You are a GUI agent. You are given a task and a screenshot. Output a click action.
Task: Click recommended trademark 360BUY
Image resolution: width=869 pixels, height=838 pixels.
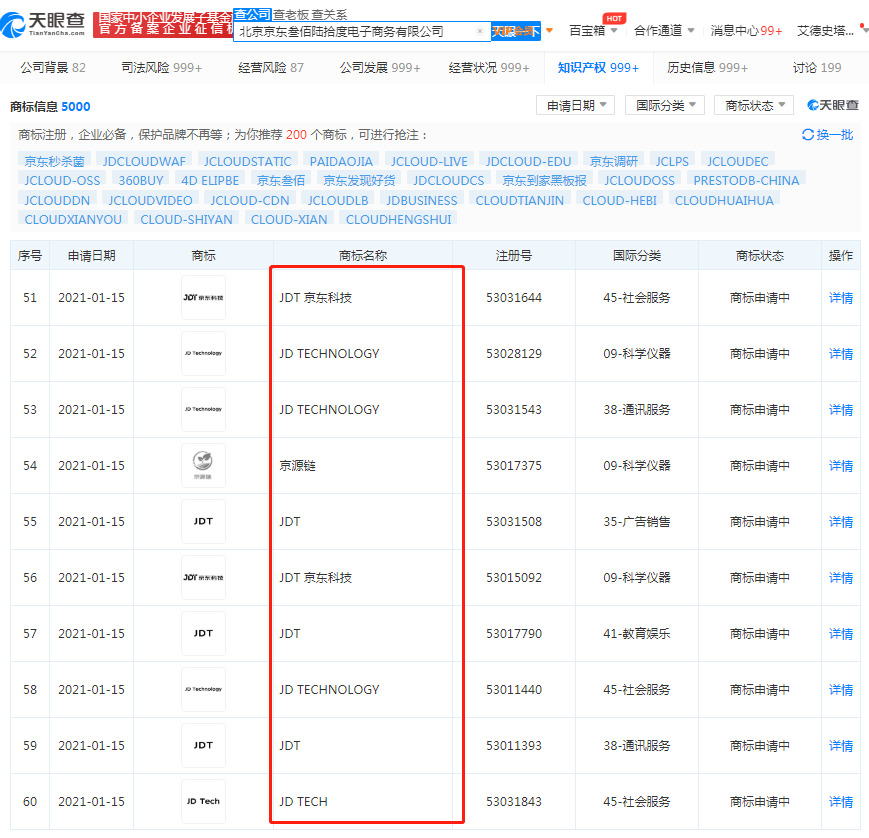point(141,181)
